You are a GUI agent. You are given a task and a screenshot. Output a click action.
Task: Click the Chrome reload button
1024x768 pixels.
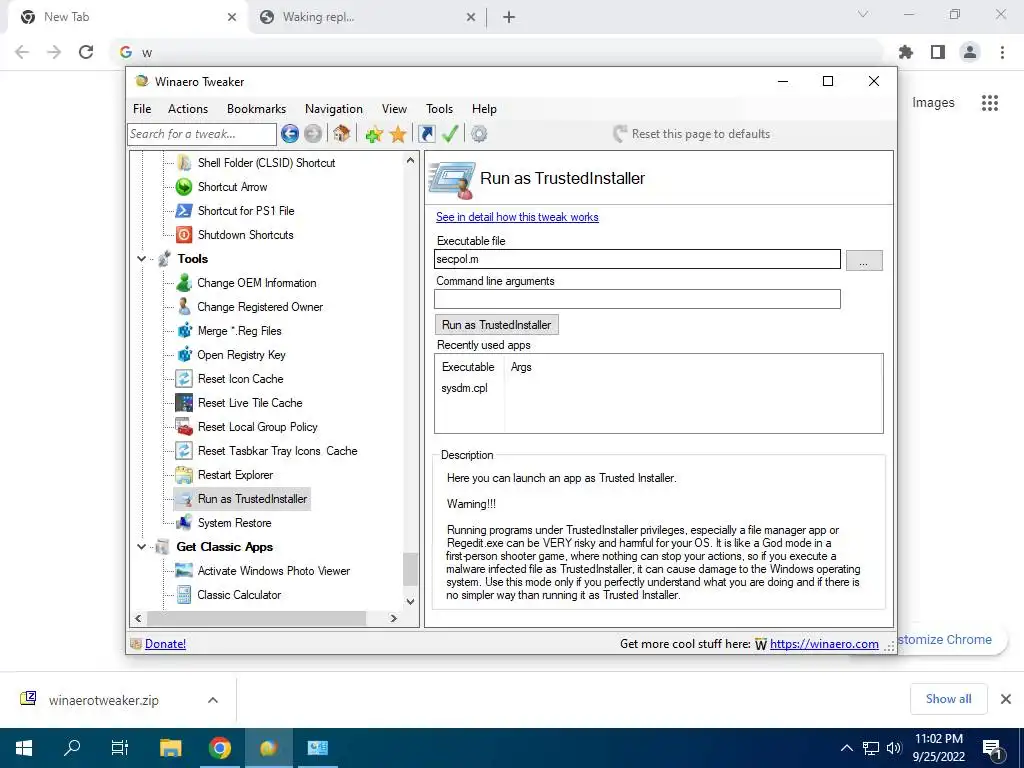(86, 52)
